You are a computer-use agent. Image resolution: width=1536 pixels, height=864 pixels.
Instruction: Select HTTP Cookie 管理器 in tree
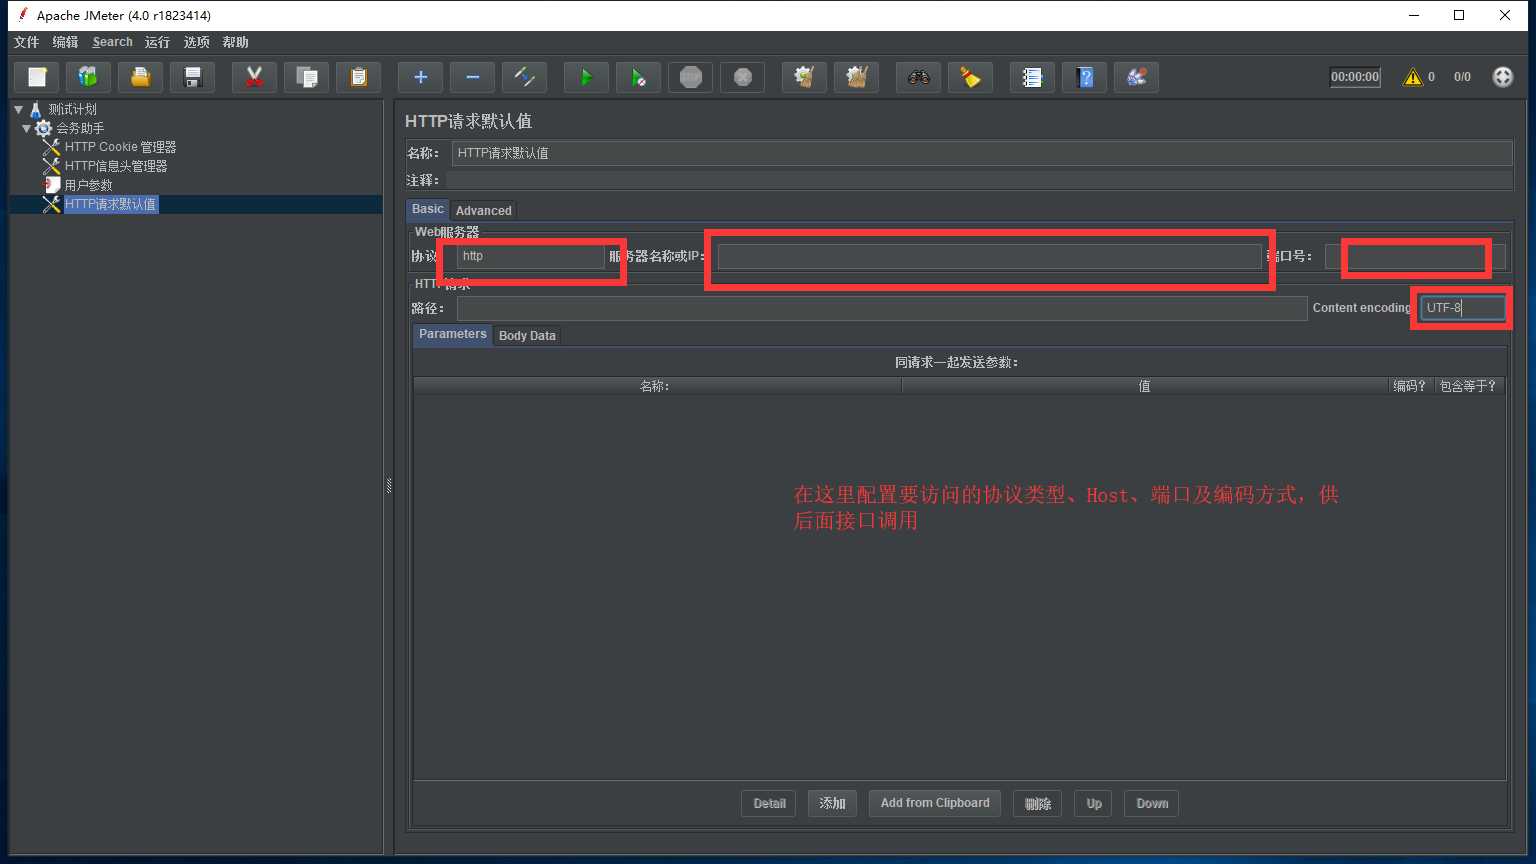[x=120, y=147]
